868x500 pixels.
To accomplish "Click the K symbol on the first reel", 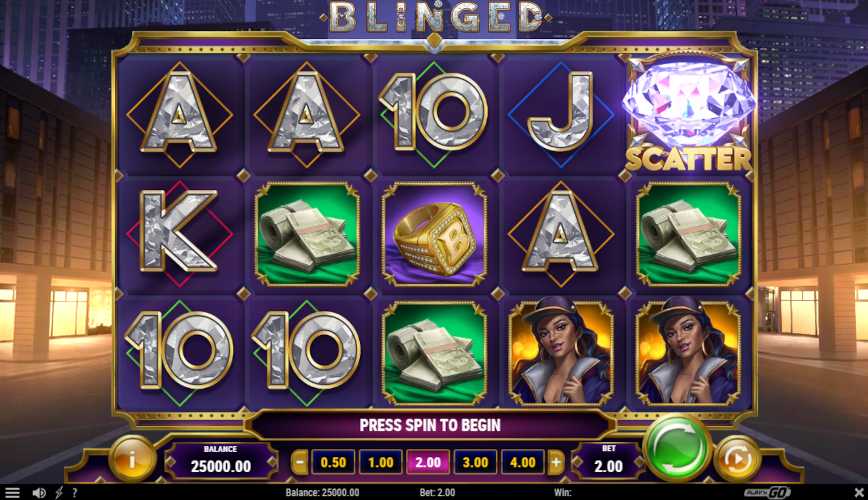I will coord(179,231).
